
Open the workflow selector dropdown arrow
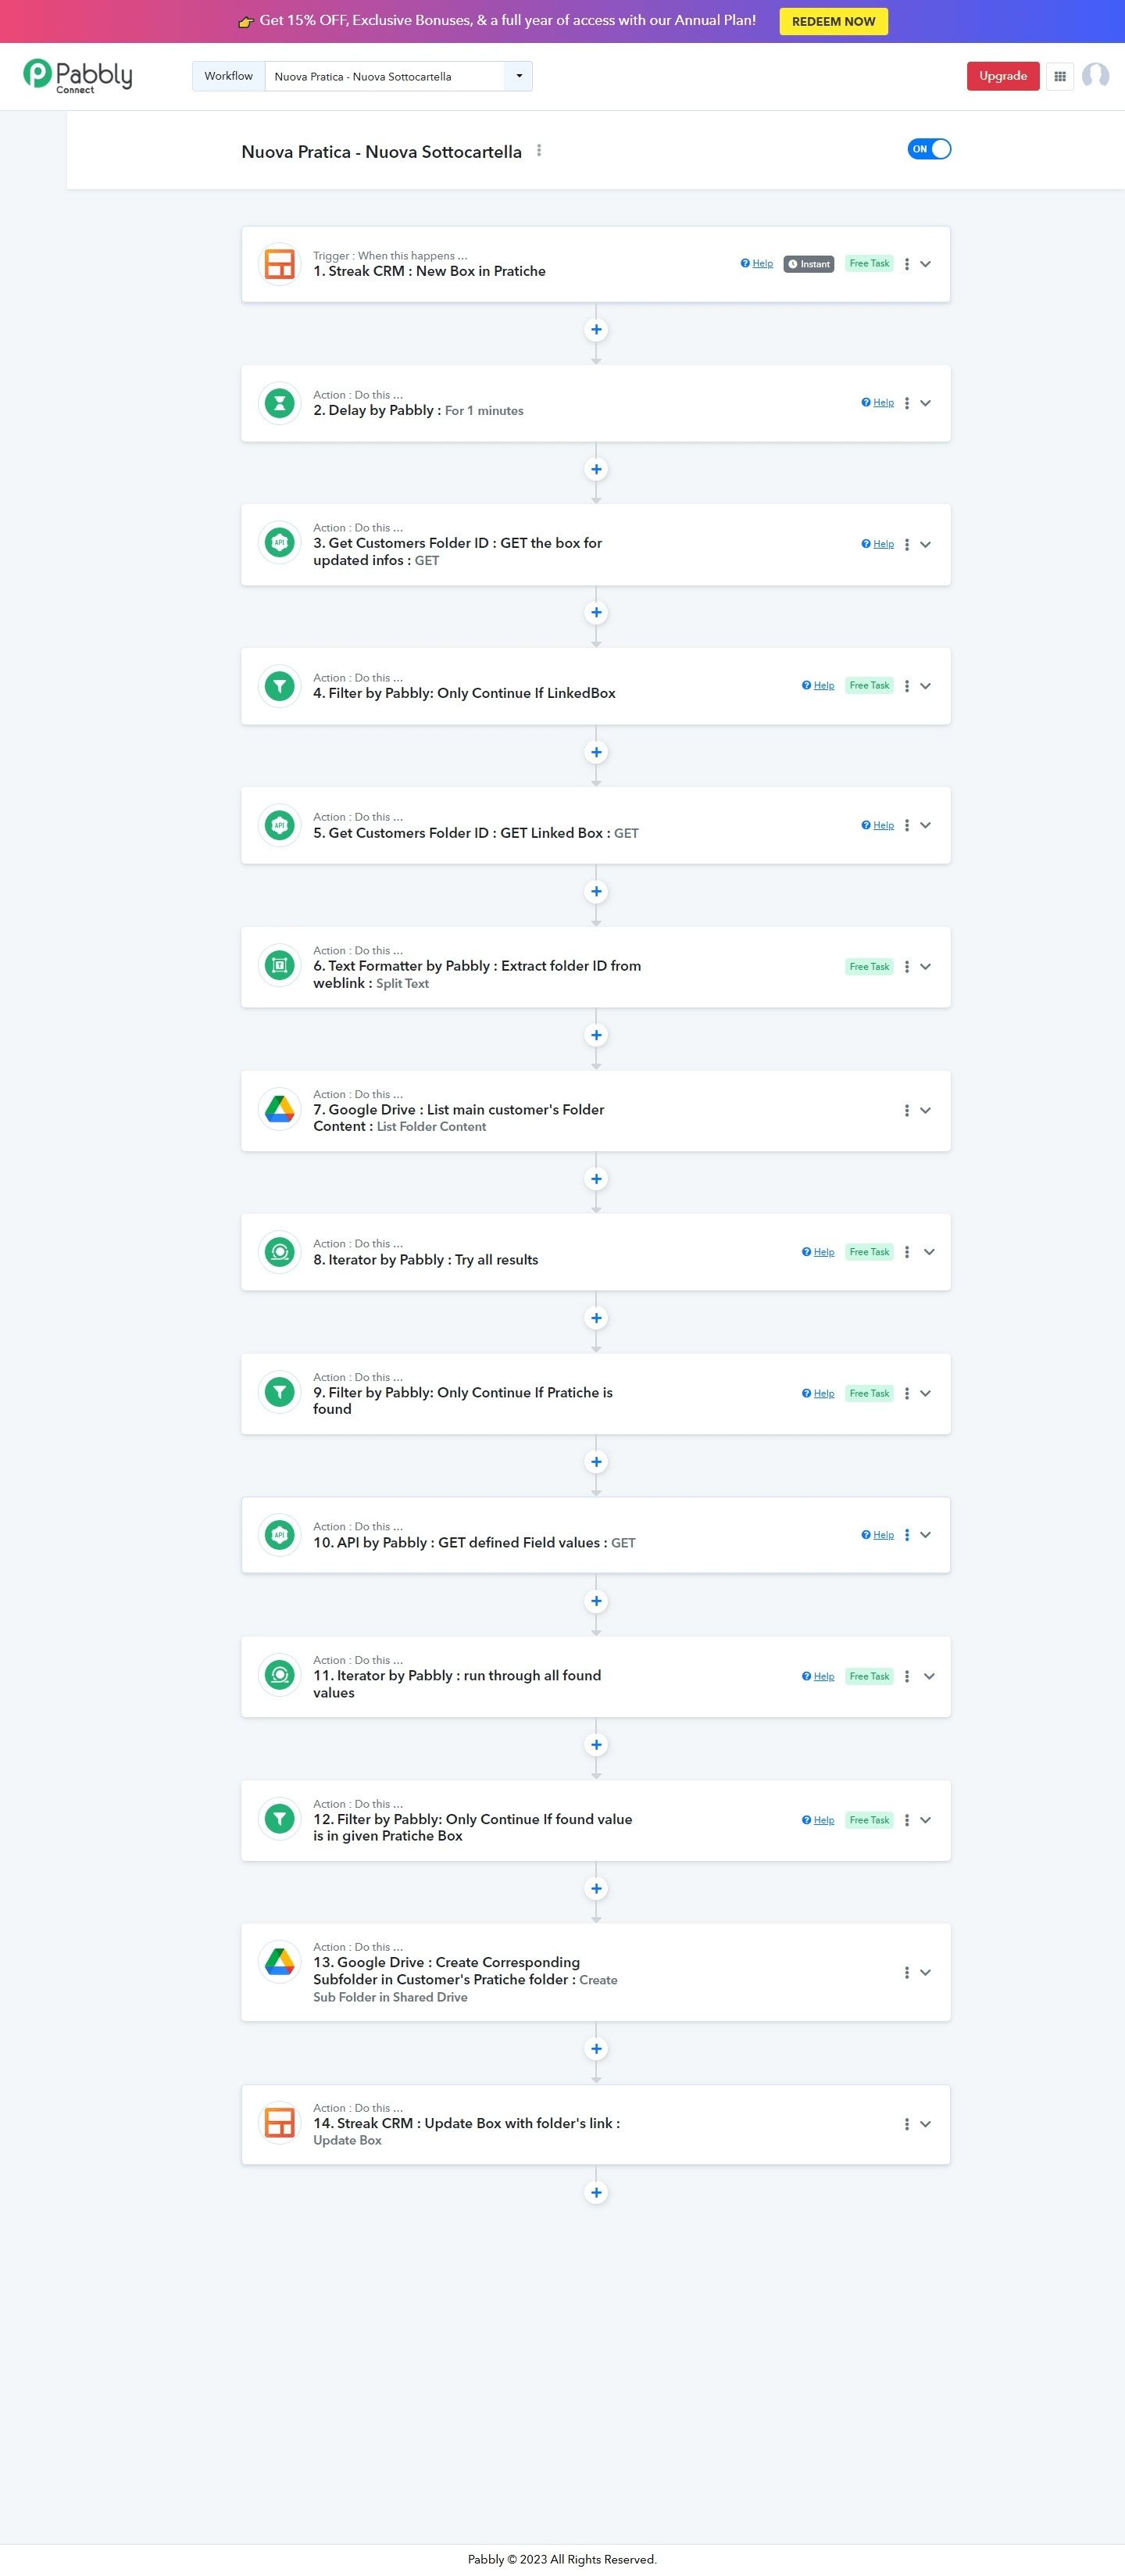click(x=519, y=76)
